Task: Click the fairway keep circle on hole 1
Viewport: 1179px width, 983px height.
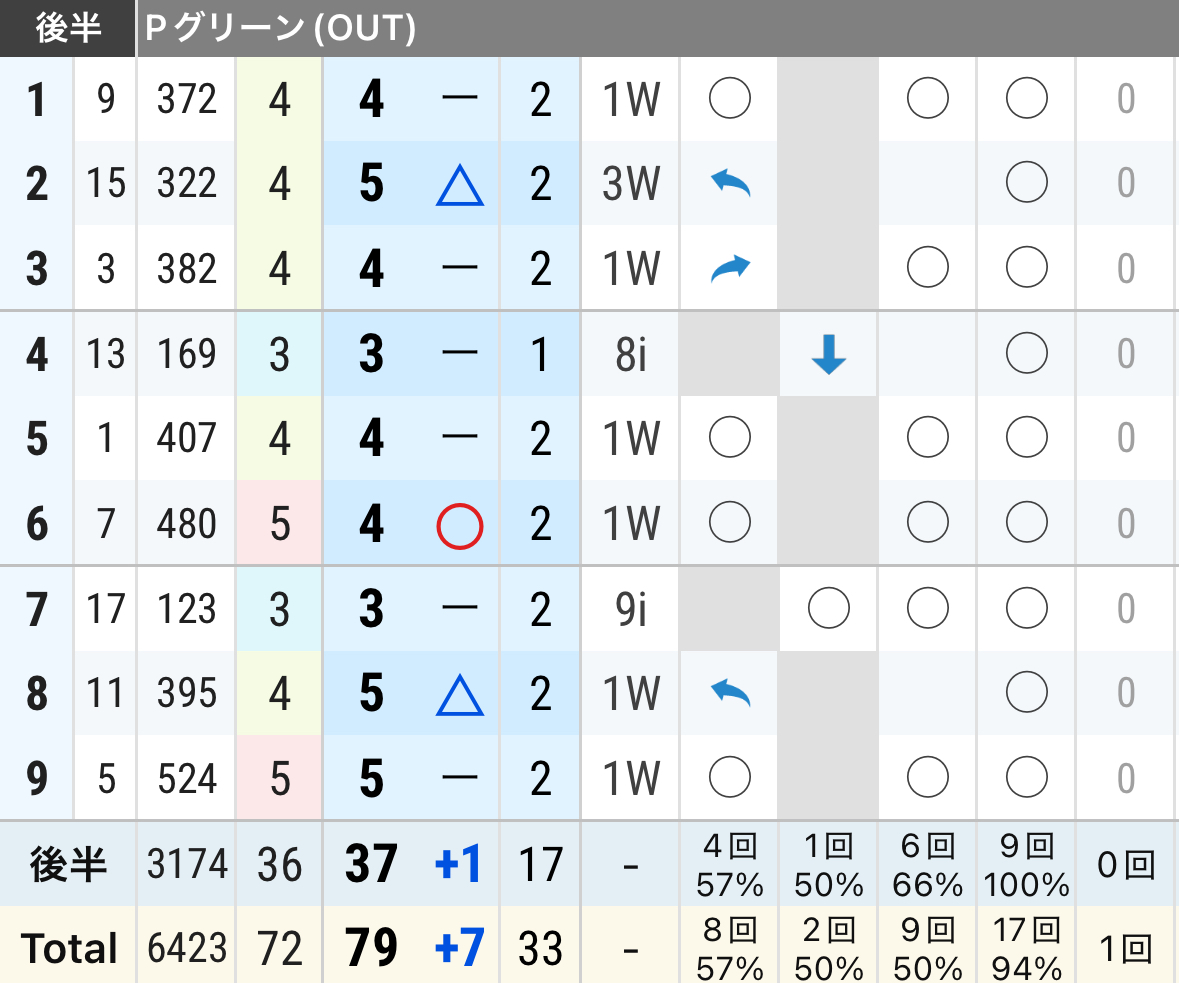Action: tap(729, 98)
